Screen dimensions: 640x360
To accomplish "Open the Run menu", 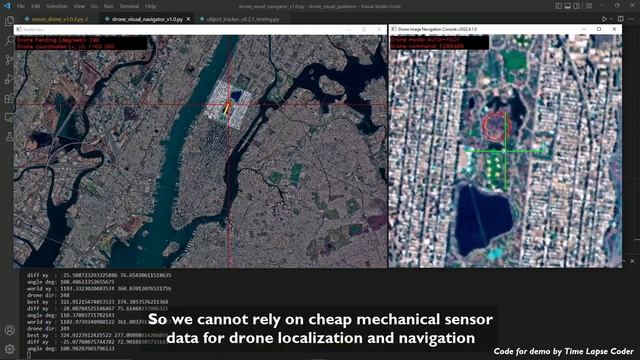I will tap(109, 6).
